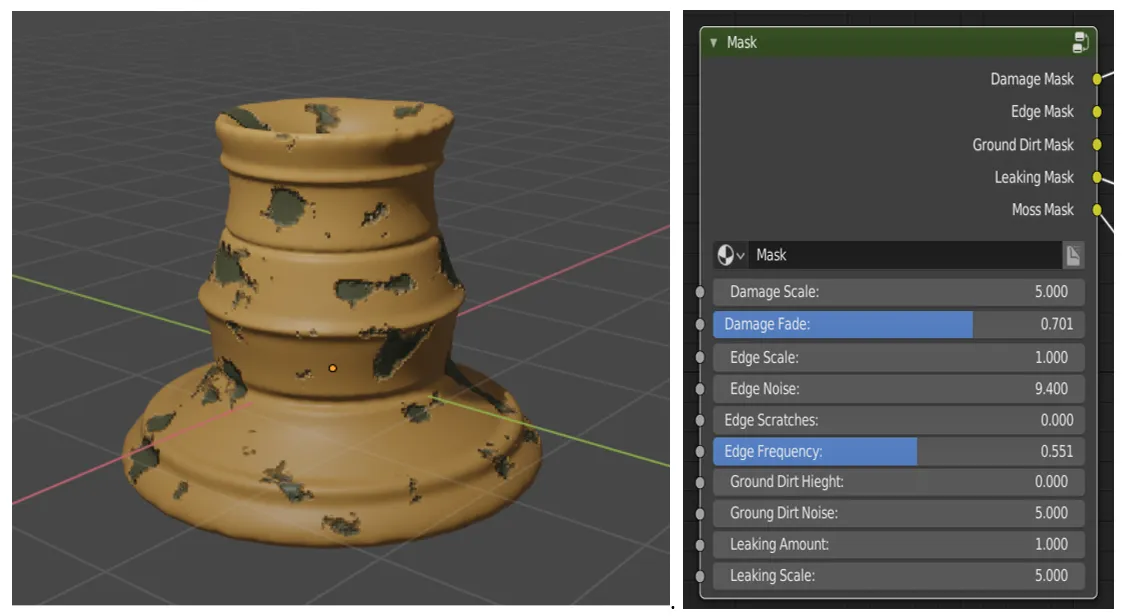This screenshot has width=1127, height=616.
Task: Click the Edge Noise input socket
Action: pos(700,389)
